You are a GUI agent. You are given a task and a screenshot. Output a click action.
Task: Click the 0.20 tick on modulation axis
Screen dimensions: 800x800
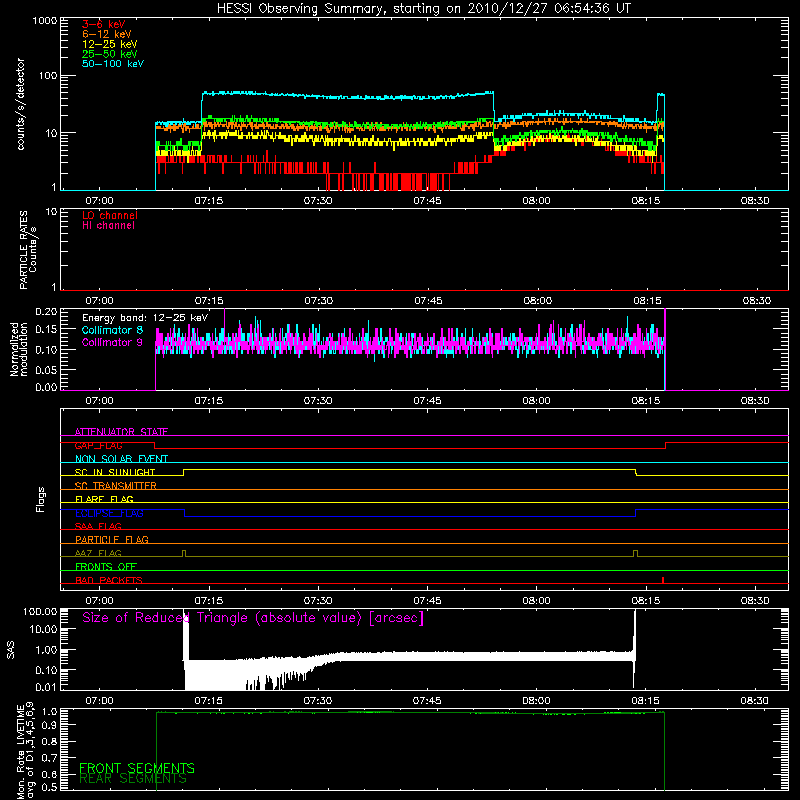pyautogui.click(x=46, y=311)
